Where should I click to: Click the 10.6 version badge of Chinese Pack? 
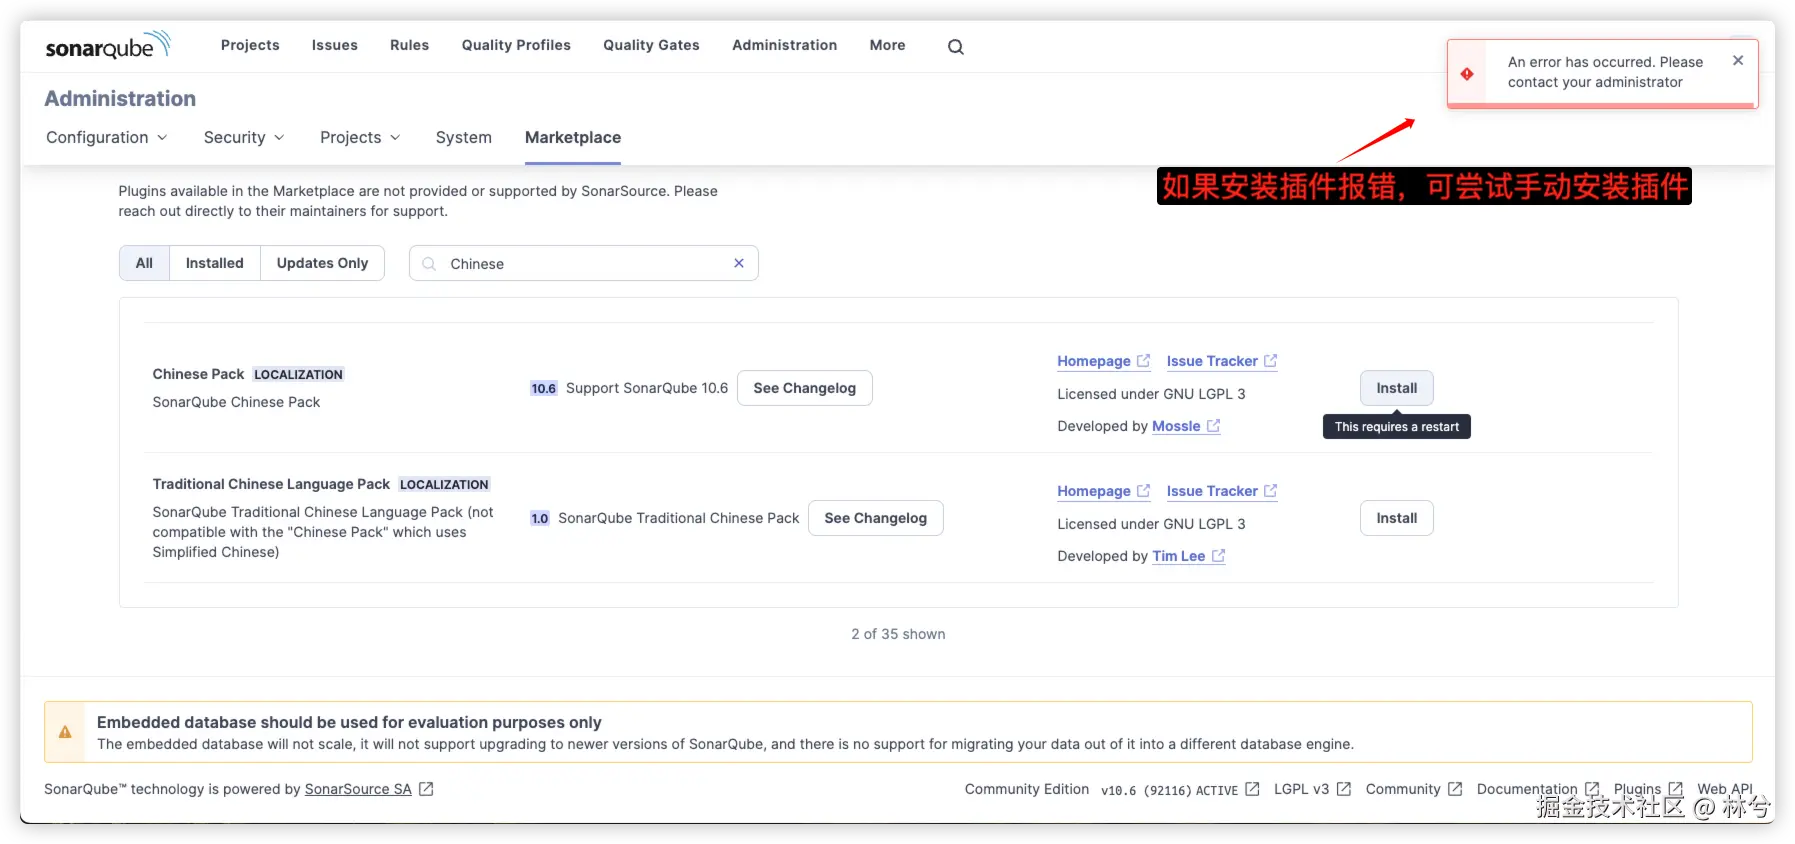[543, 388]
